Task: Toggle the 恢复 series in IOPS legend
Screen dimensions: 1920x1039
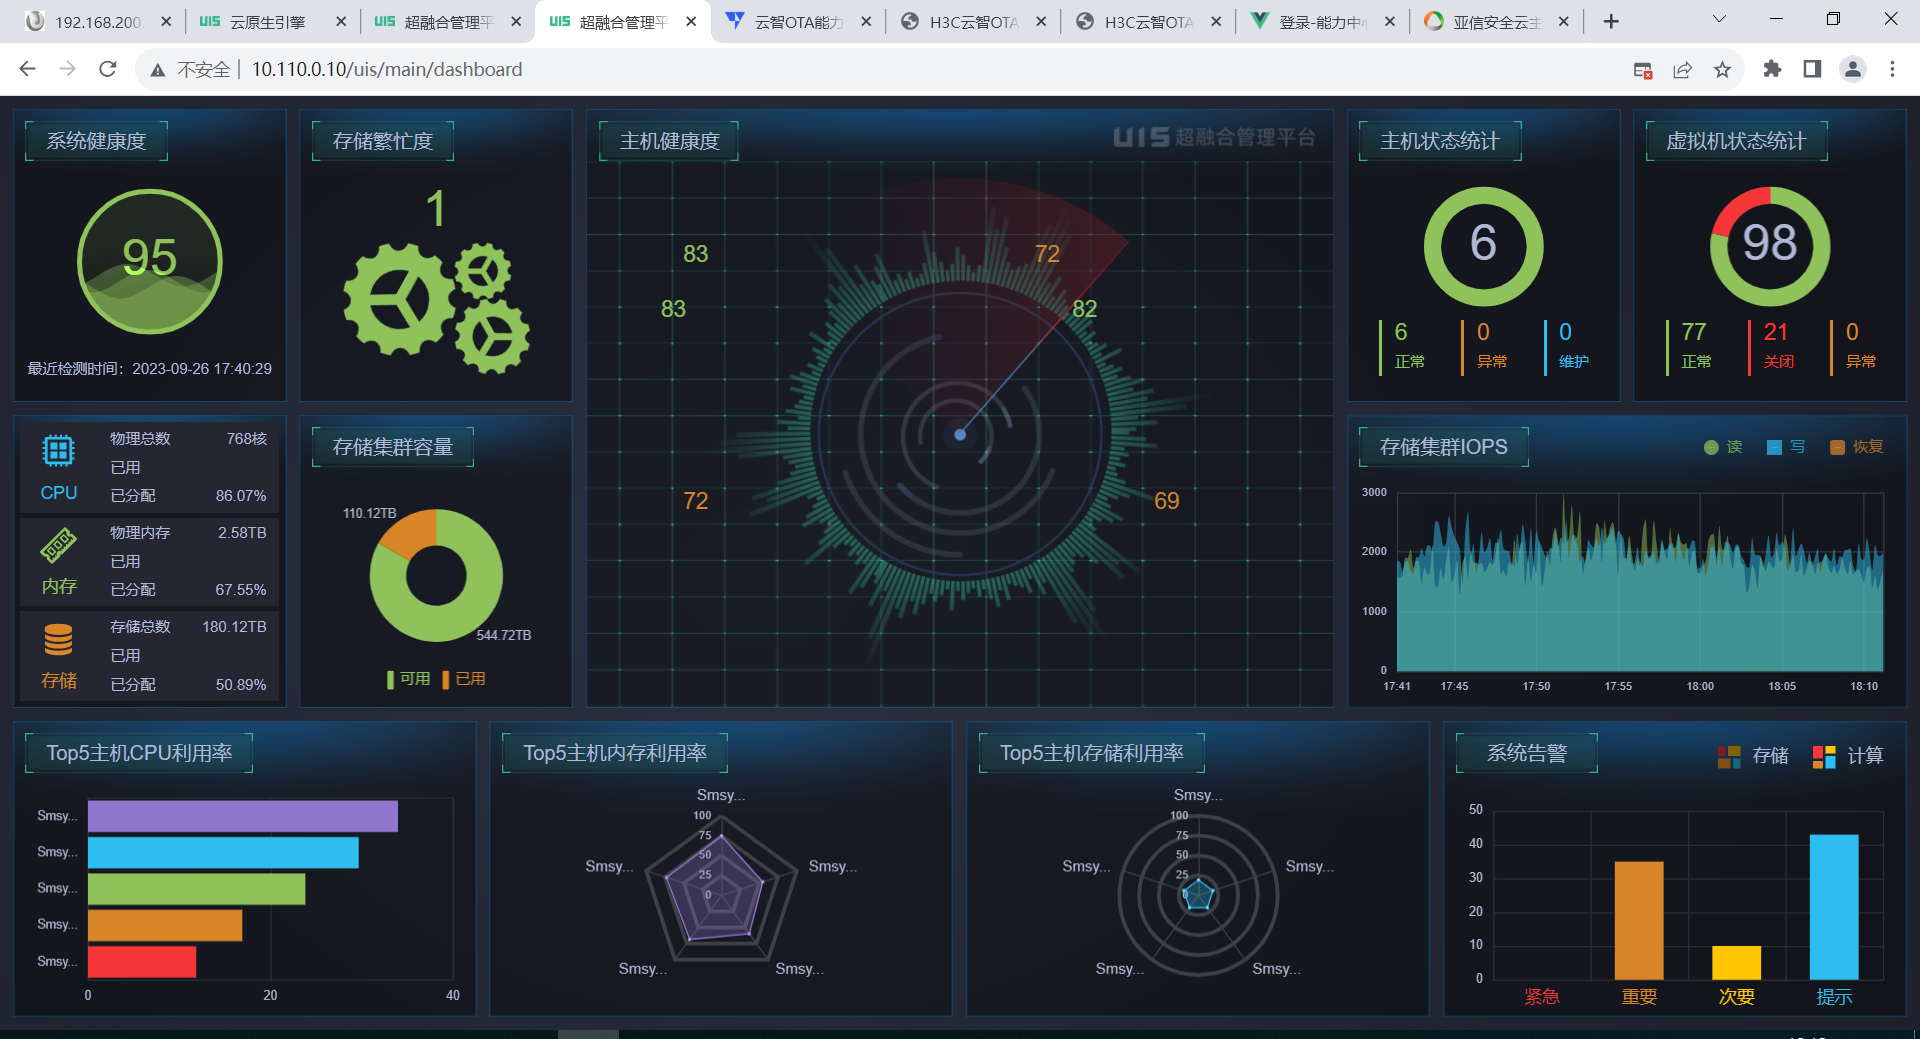Action: click(1856, 447)
